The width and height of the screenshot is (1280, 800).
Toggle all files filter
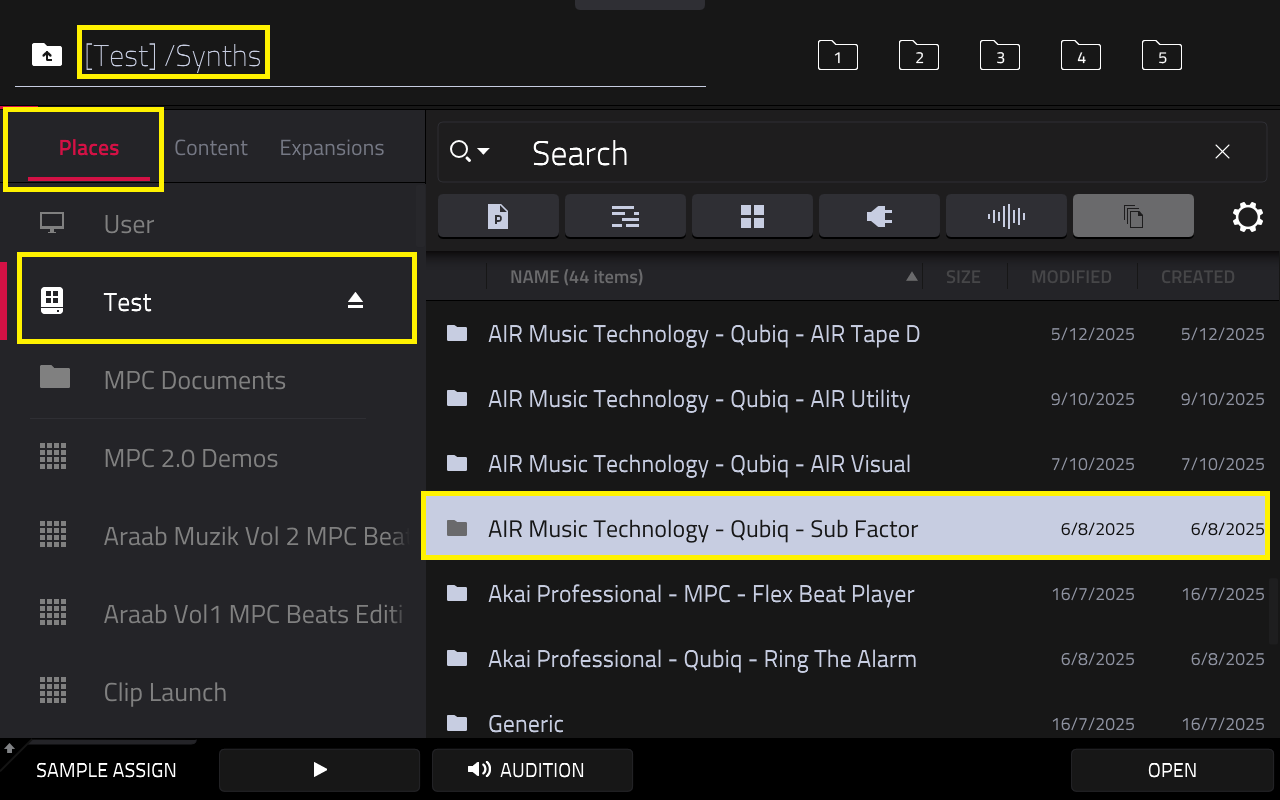click(1133, 216)
